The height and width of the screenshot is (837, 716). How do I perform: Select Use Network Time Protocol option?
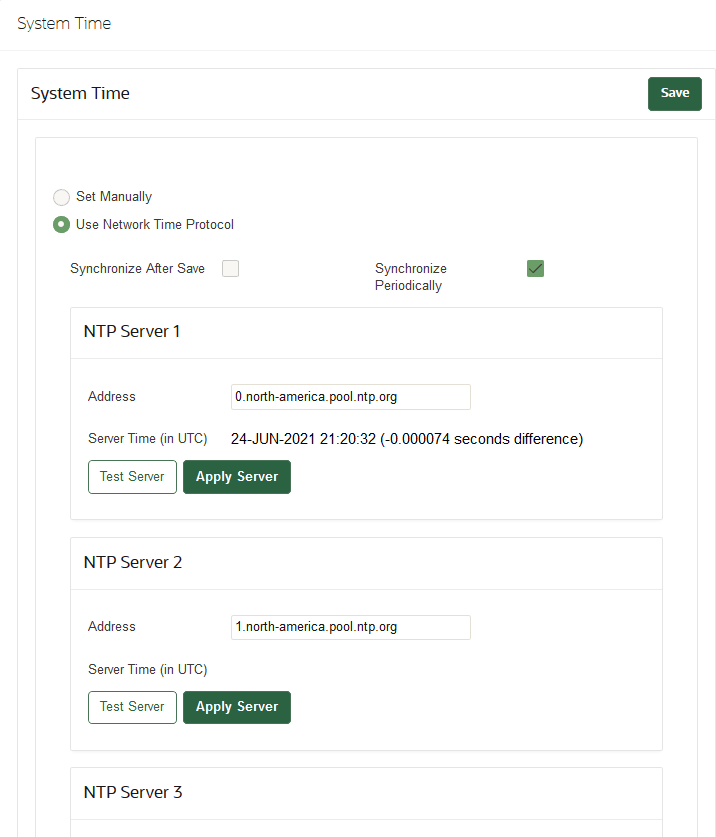click(61, 224)
